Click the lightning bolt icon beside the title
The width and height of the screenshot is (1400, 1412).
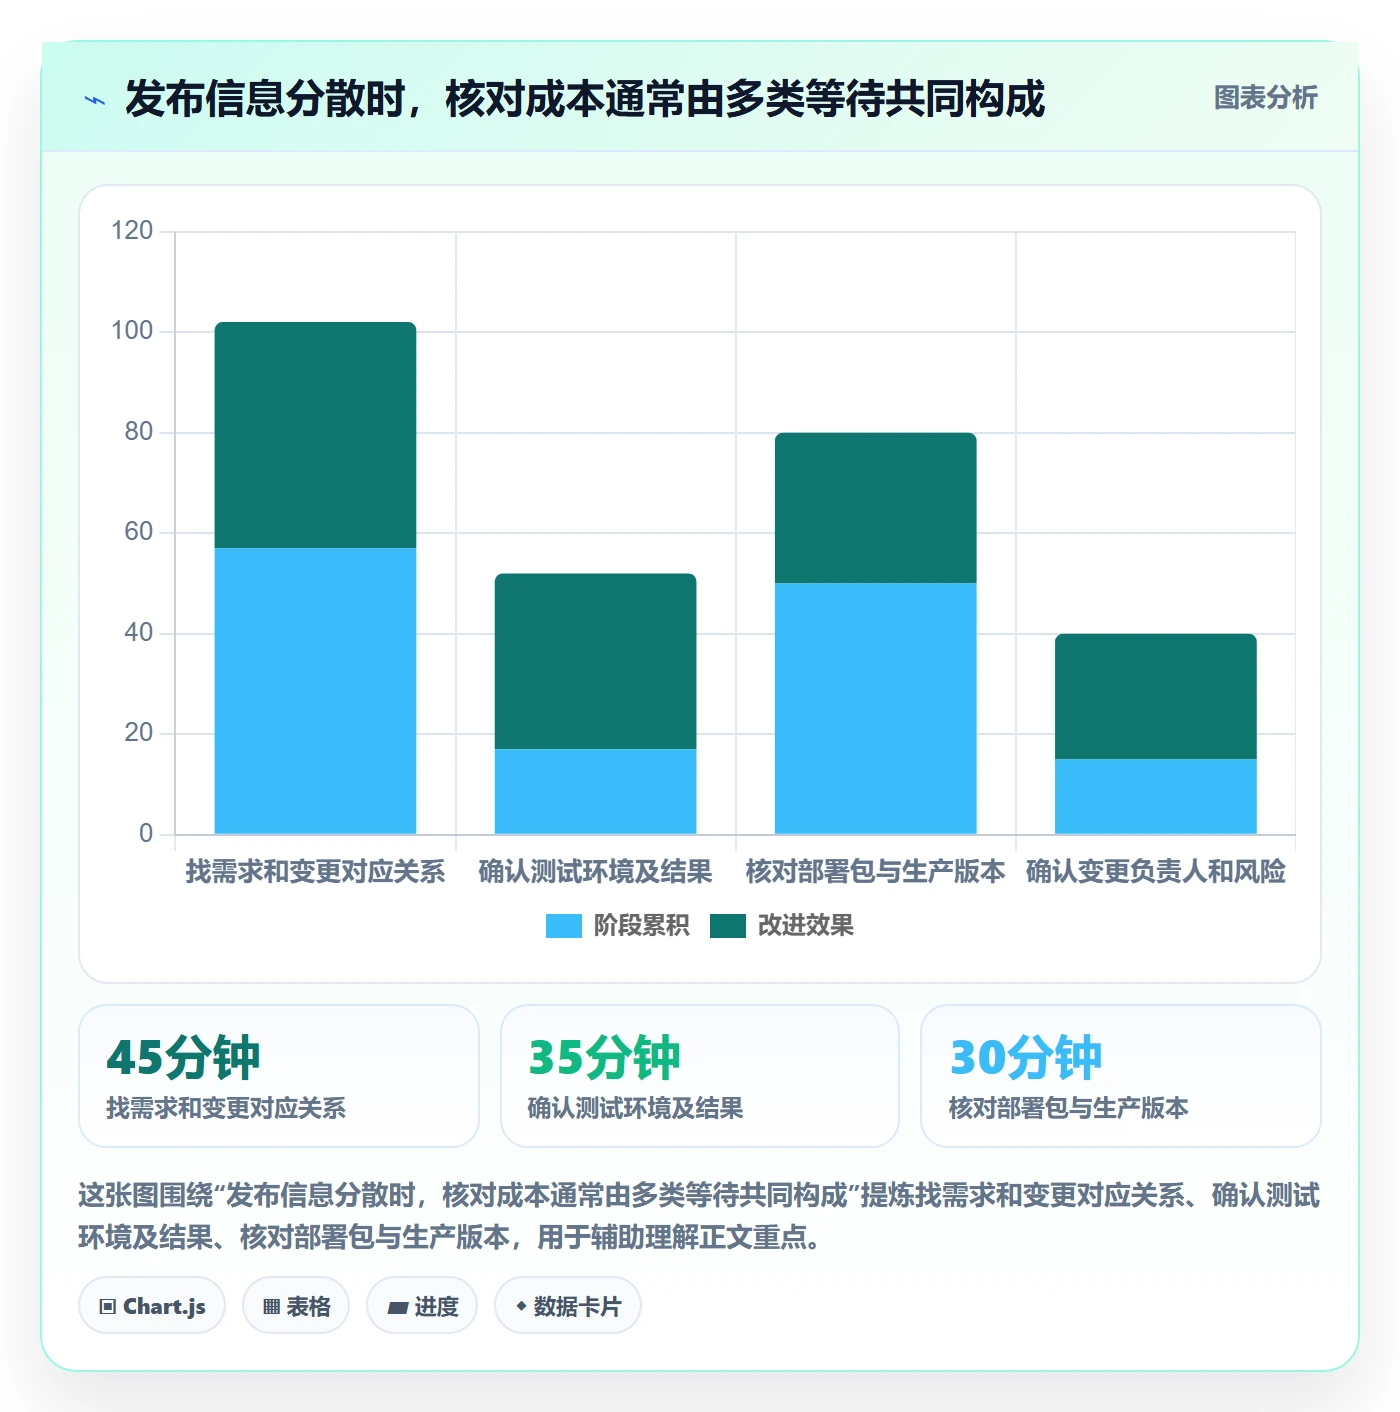(95, 100)
